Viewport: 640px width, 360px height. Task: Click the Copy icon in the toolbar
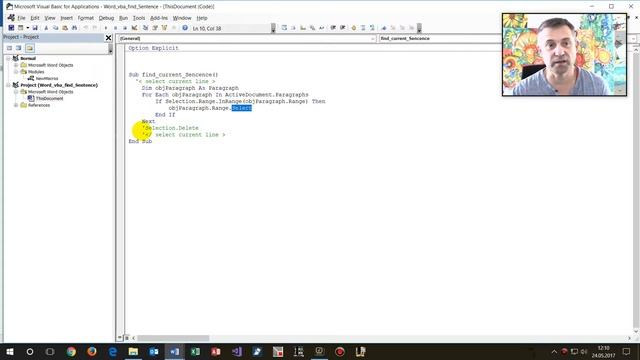56,28
